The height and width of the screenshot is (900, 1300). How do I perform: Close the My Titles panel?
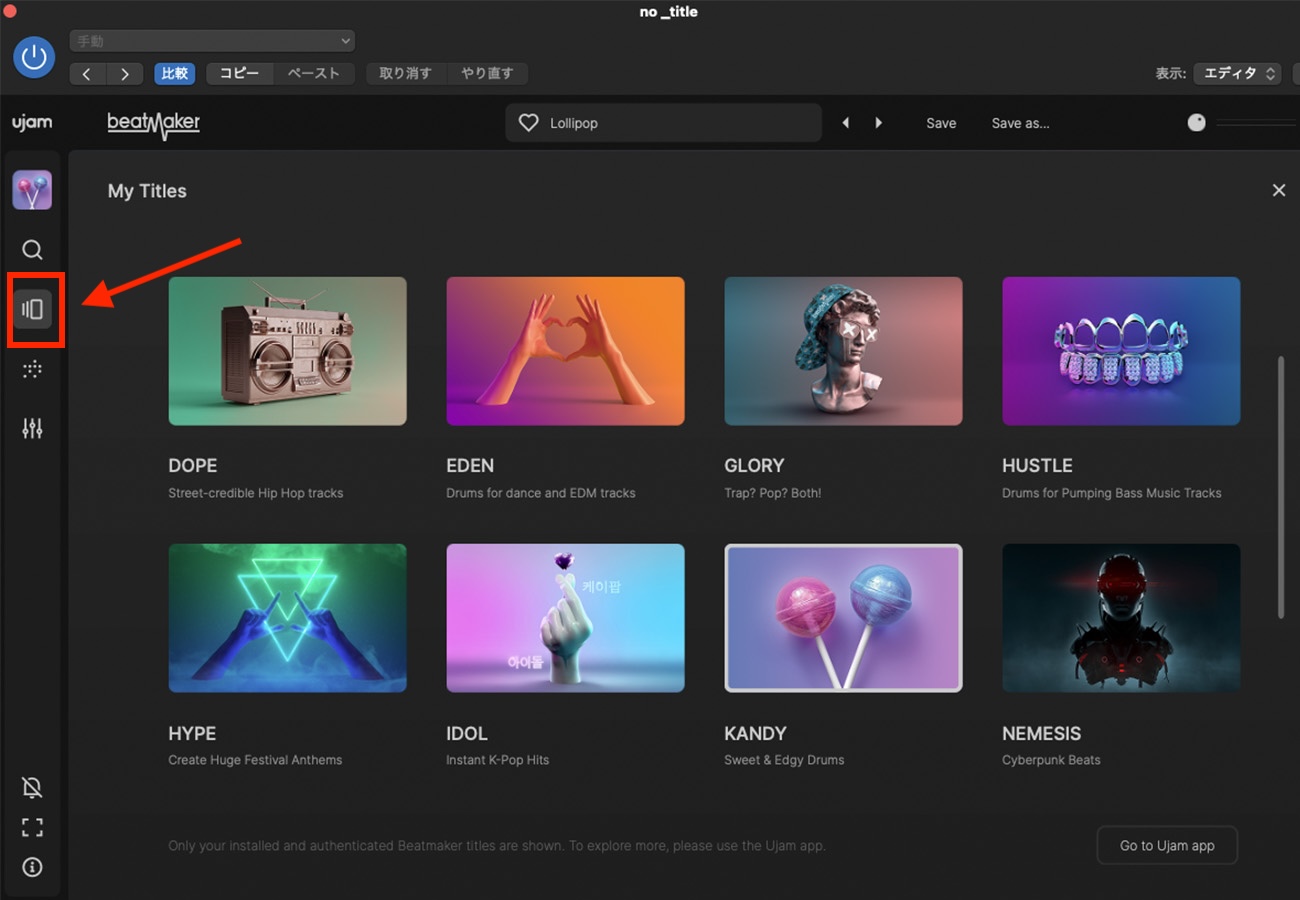1278,190
